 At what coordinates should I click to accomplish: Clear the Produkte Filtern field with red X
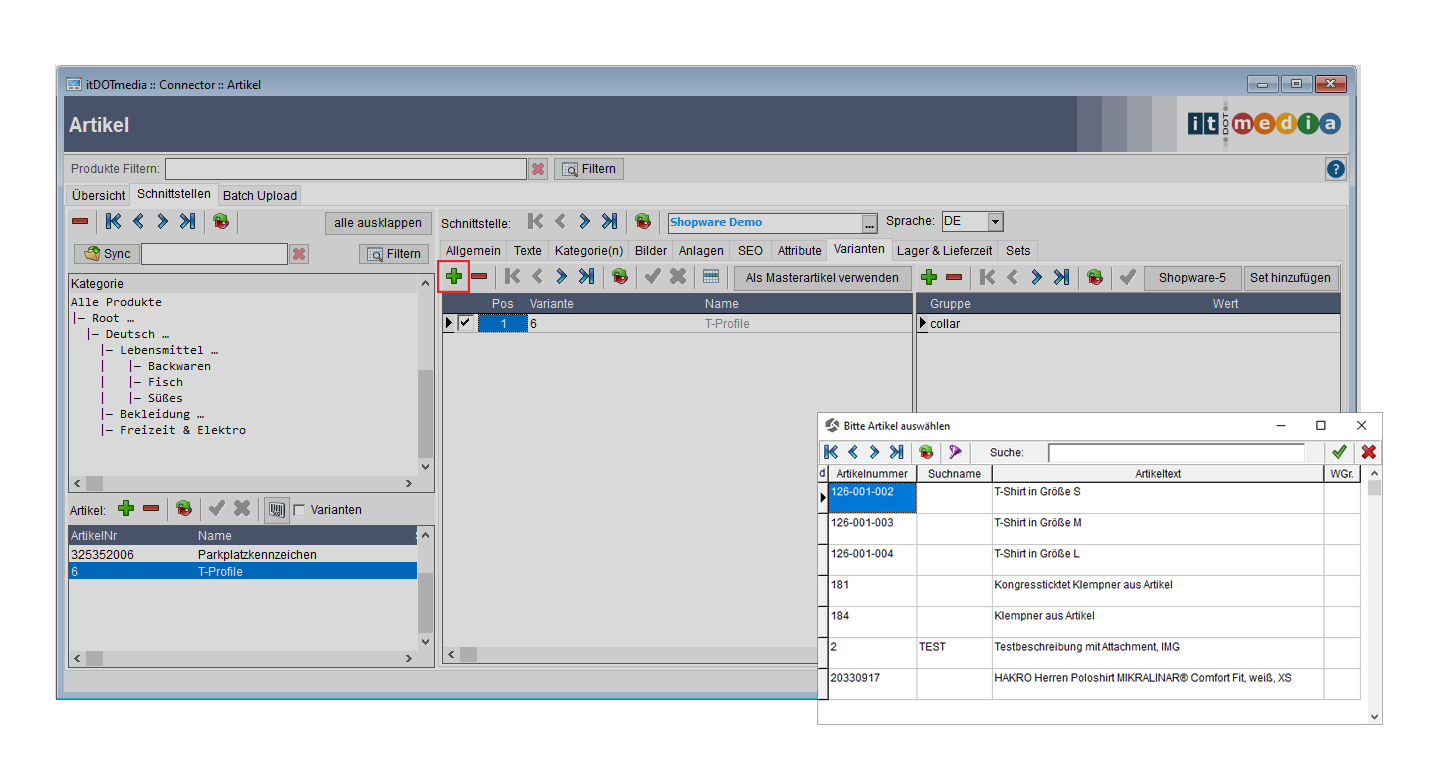[538, 169]
